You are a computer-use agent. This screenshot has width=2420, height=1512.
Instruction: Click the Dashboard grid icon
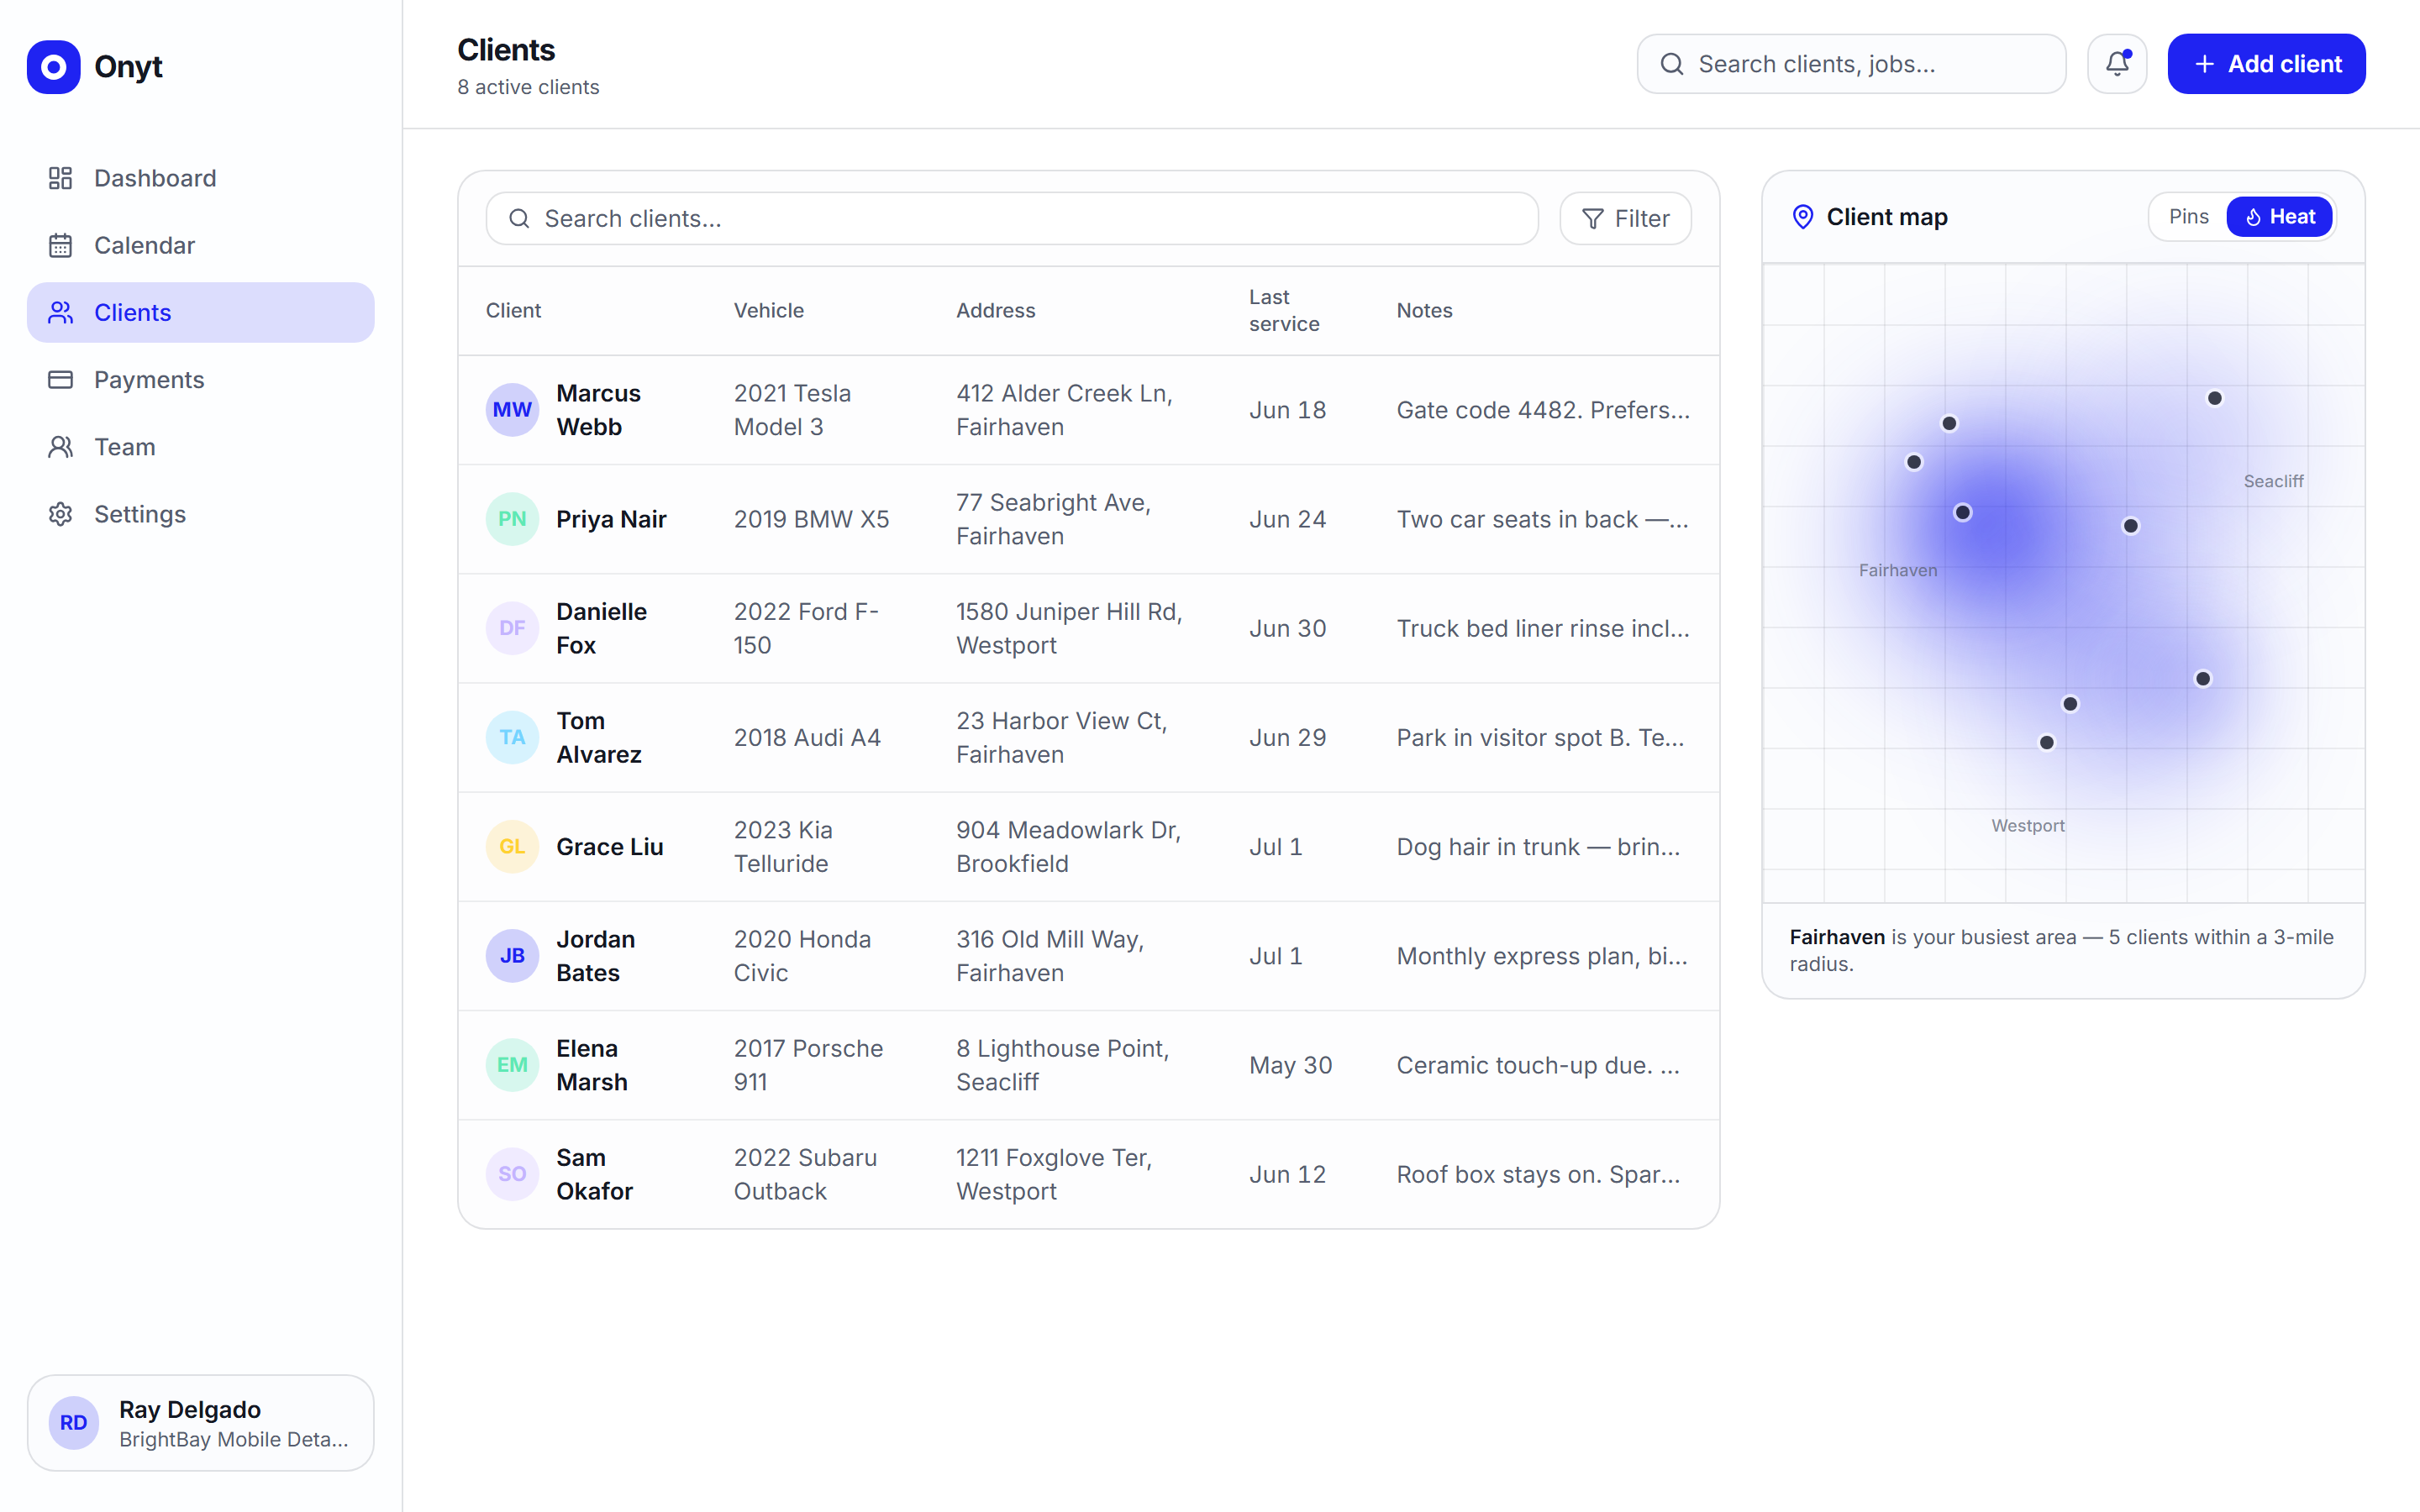tap(61, 178)
